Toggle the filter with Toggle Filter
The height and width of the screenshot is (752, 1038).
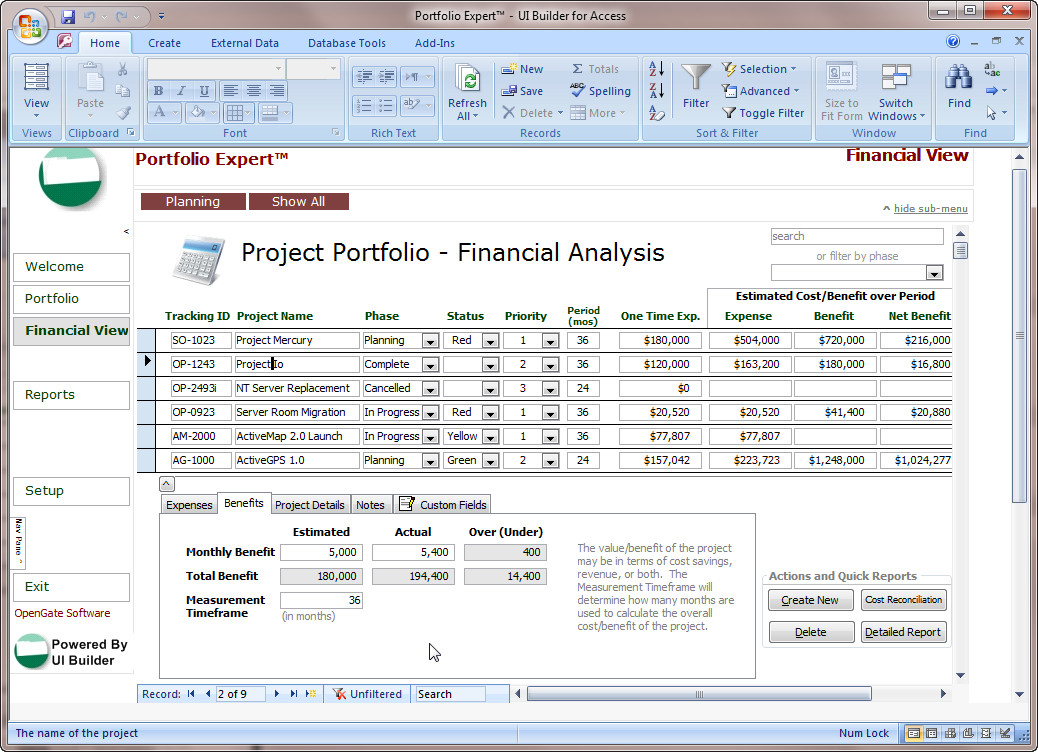coord(763,113)
